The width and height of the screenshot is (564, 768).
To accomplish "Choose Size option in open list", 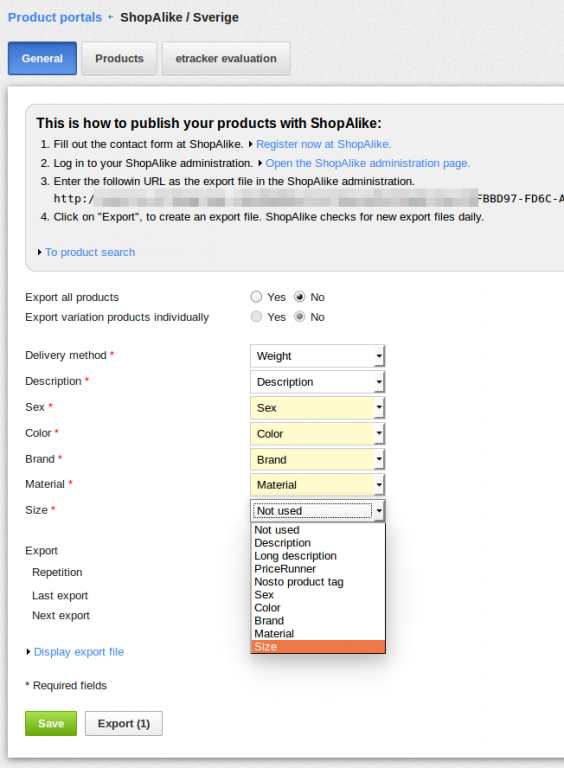I will coord(318,647).
